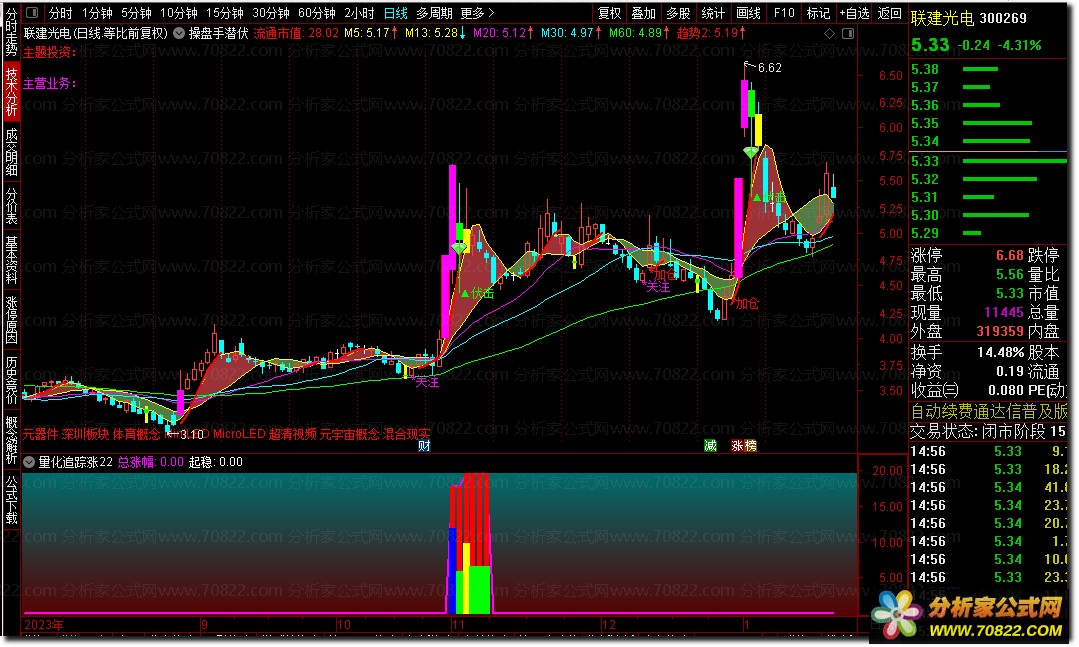Click the M5: 5.17 moving average label

click(371, 32)
